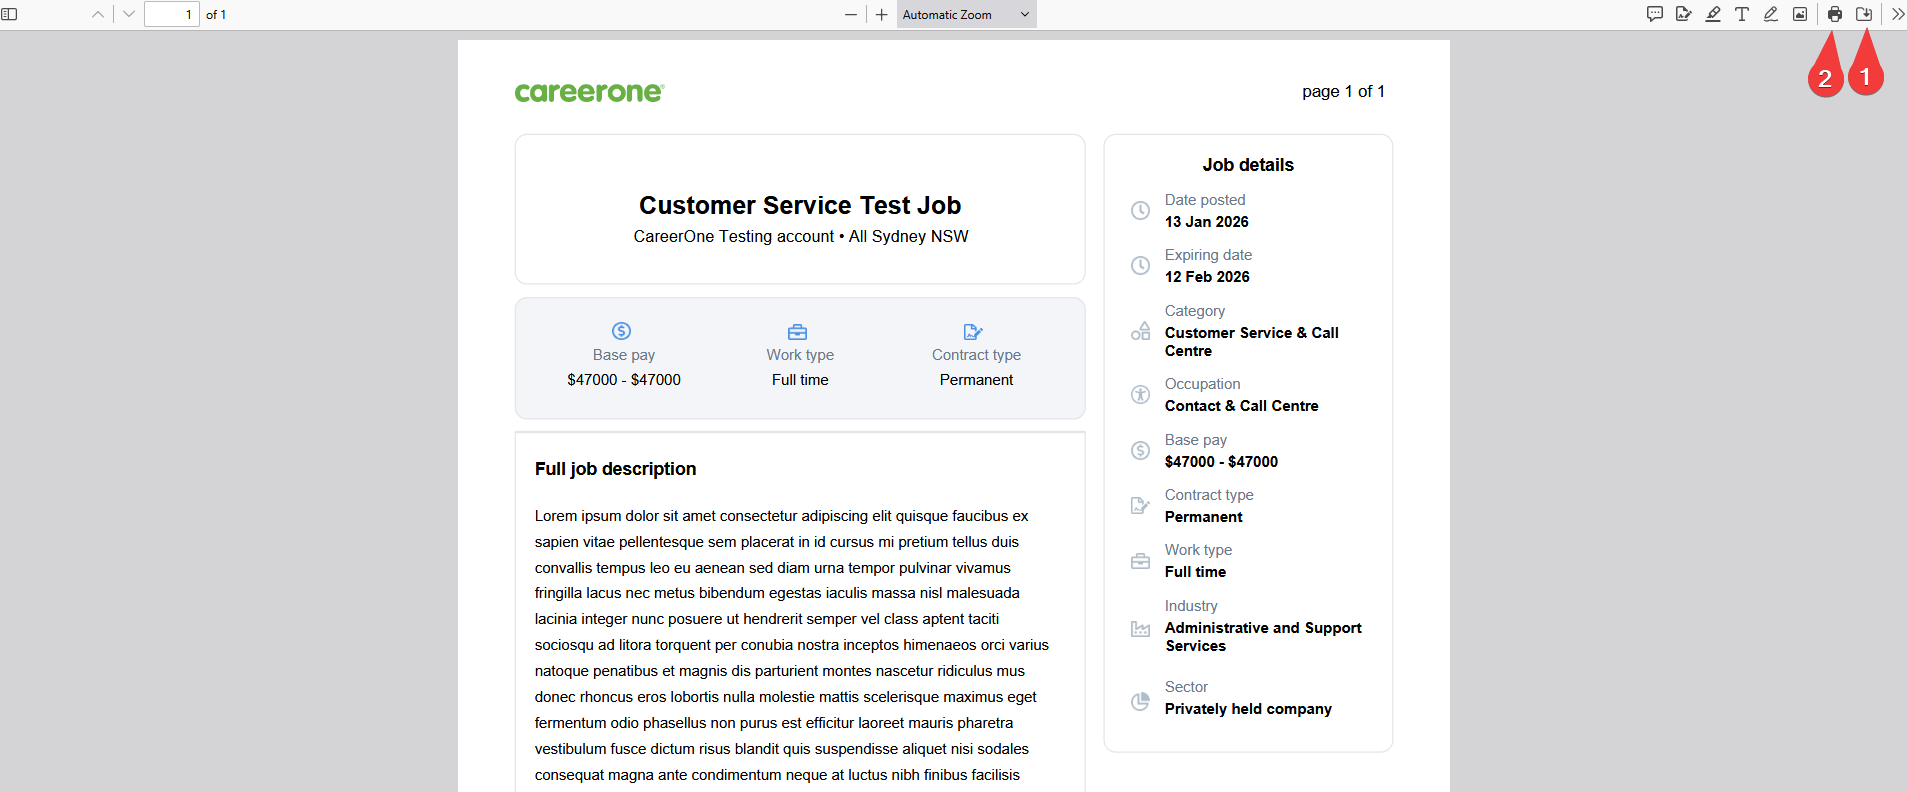Click the bold 'Permanent' value in Job details
The height and width of the screenshot is (792, 1907).
tap(1204, 517)
